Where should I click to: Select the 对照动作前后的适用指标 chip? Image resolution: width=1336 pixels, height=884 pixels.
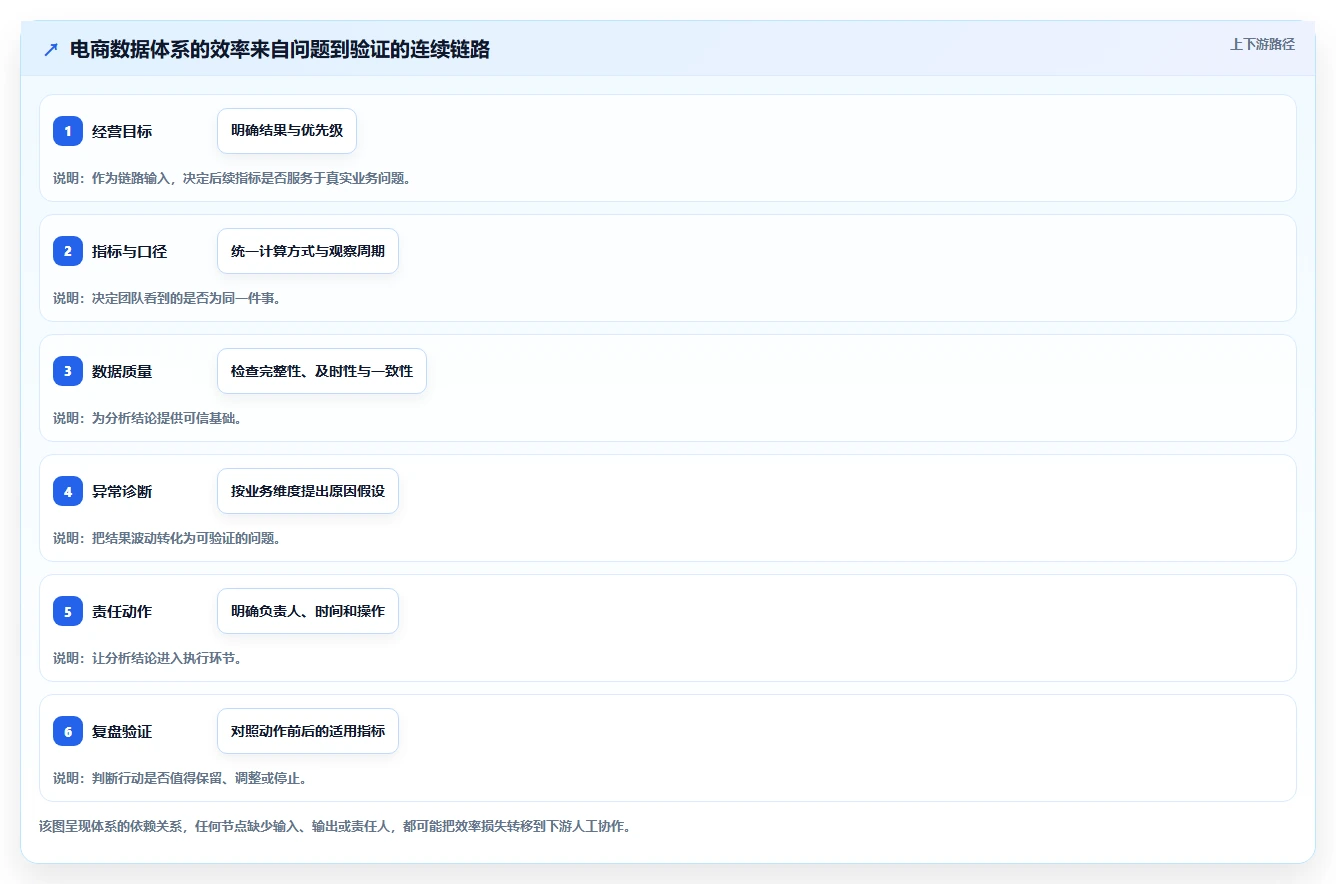tap(308, 731)
